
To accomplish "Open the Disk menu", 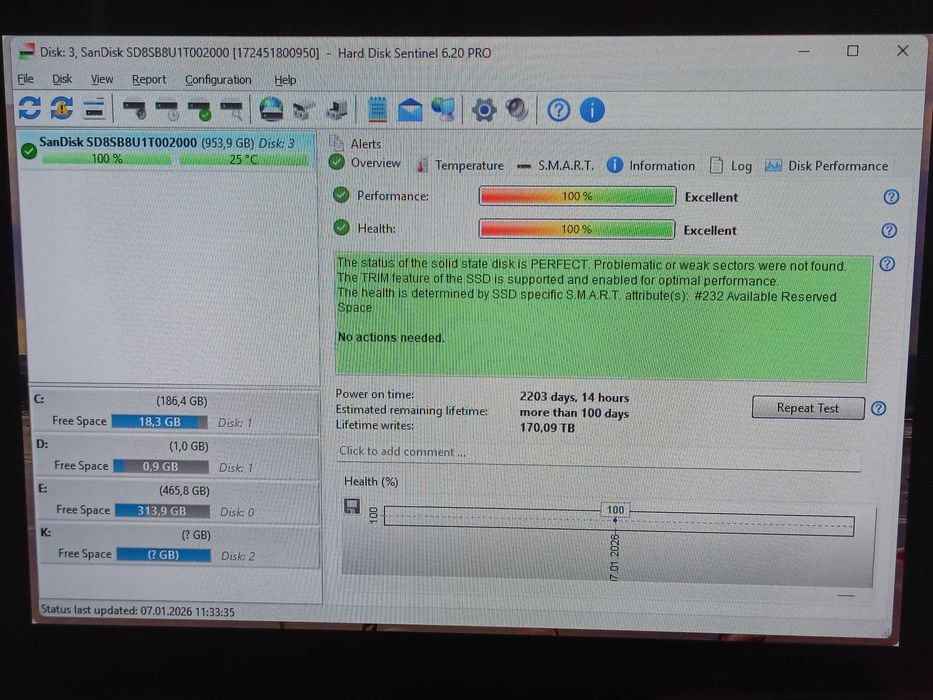I will pos(62,79).
